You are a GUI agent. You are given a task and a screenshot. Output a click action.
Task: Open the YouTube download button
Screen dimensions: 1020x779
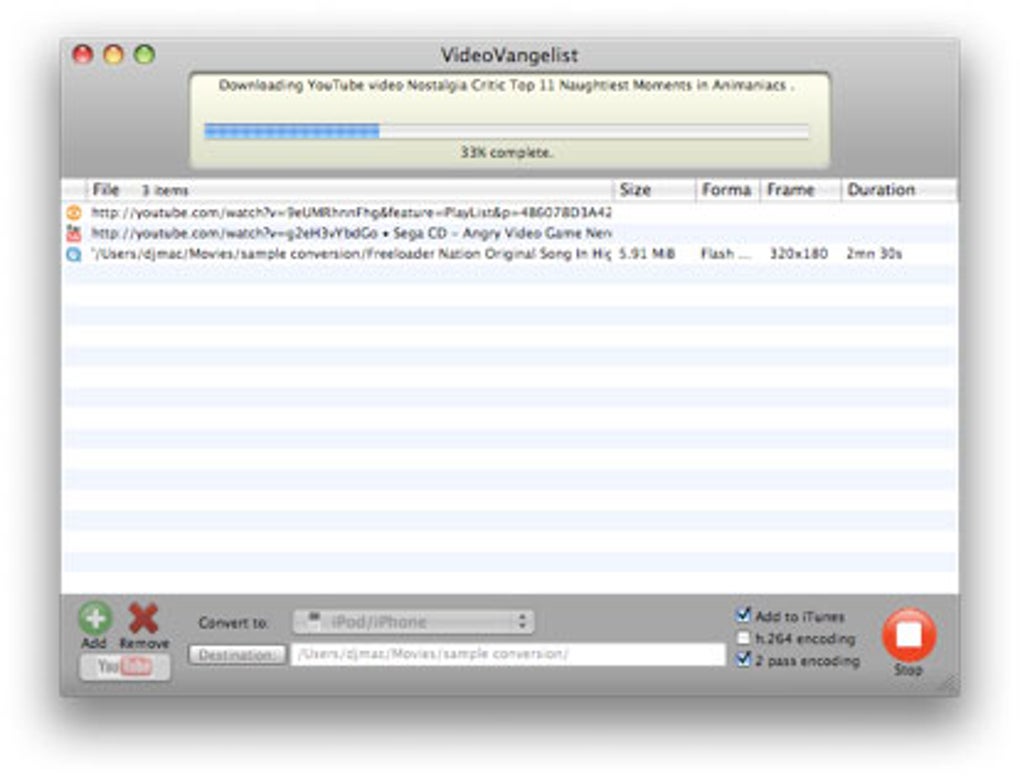click(125, 667)
